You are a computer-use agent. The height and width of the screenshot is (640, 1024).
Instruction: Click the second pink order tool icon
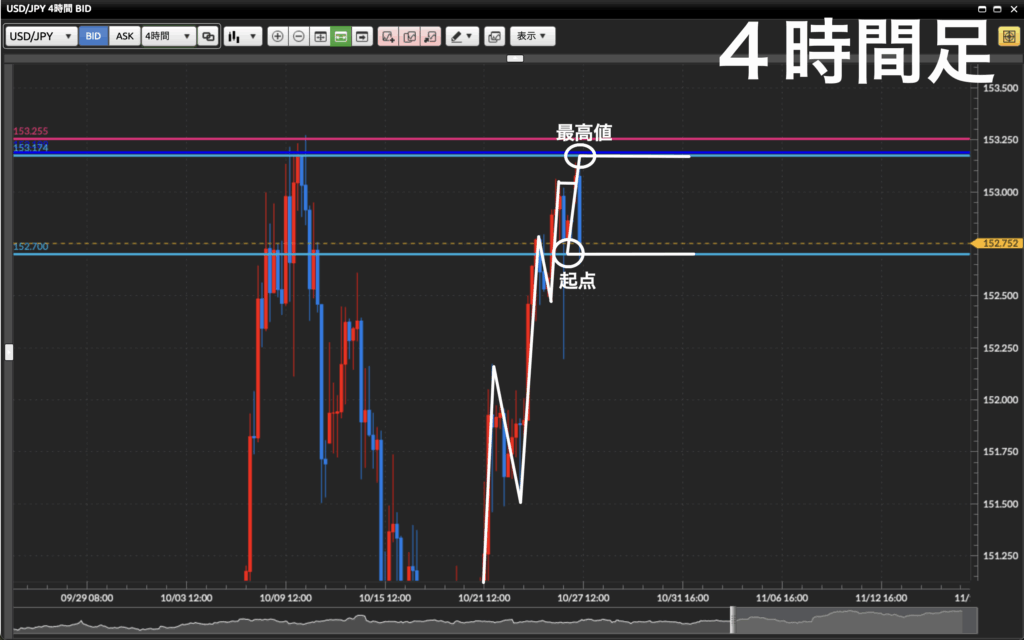[409, 36]
